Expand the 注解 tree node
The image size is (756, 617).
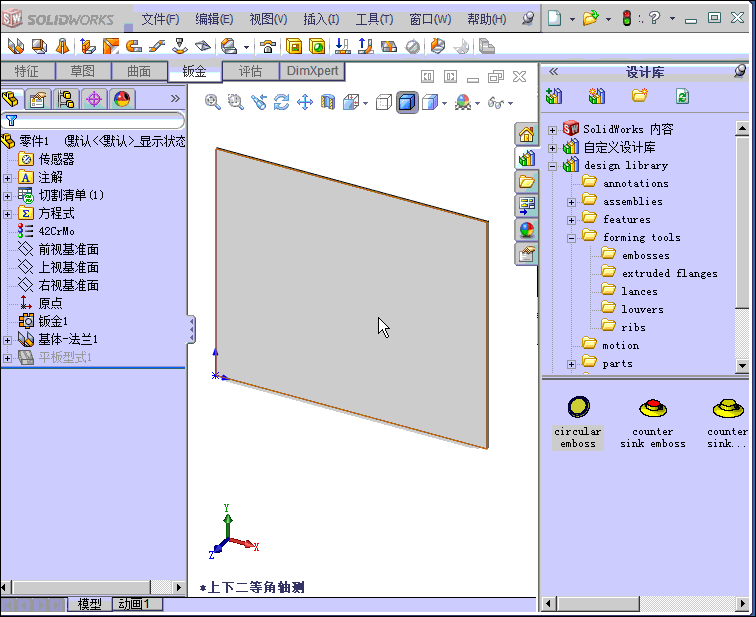click(7, 178)
